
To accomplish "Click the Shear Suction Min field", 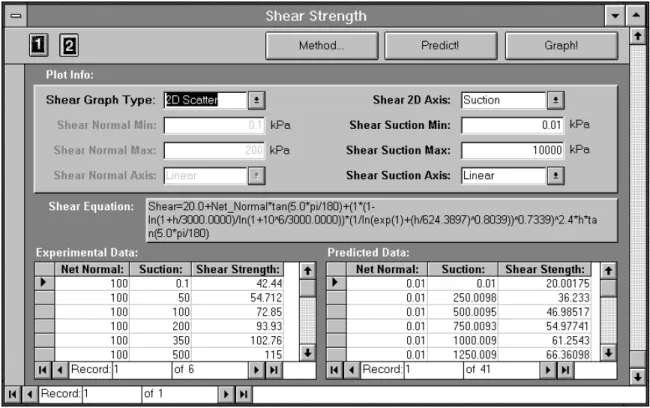I will tap(512, 125).
